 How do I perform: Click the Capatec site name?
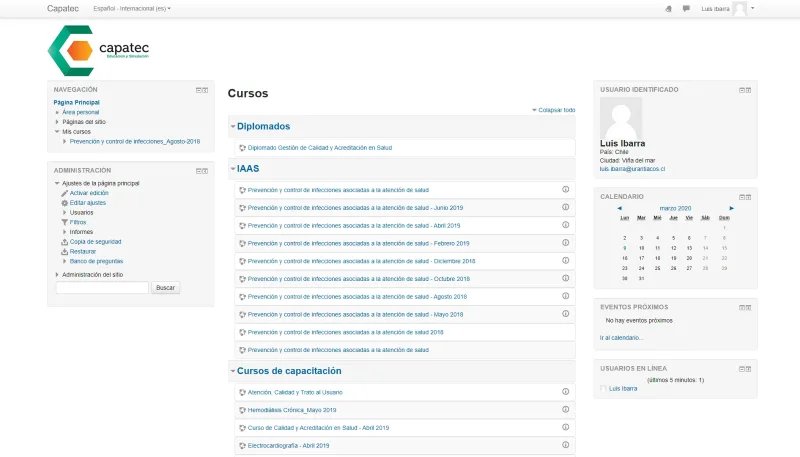pyautogui.click(x=63, y=9)
